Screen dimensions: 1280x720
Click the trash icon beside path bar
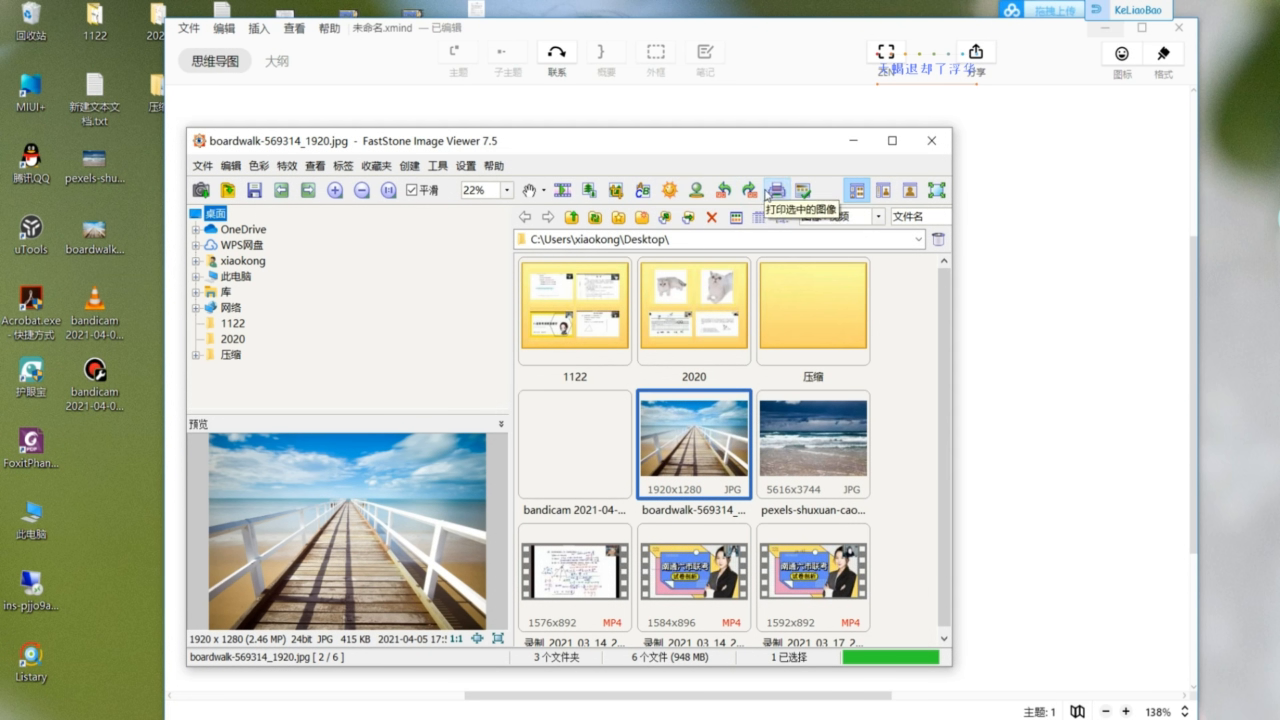coord(938,239)
